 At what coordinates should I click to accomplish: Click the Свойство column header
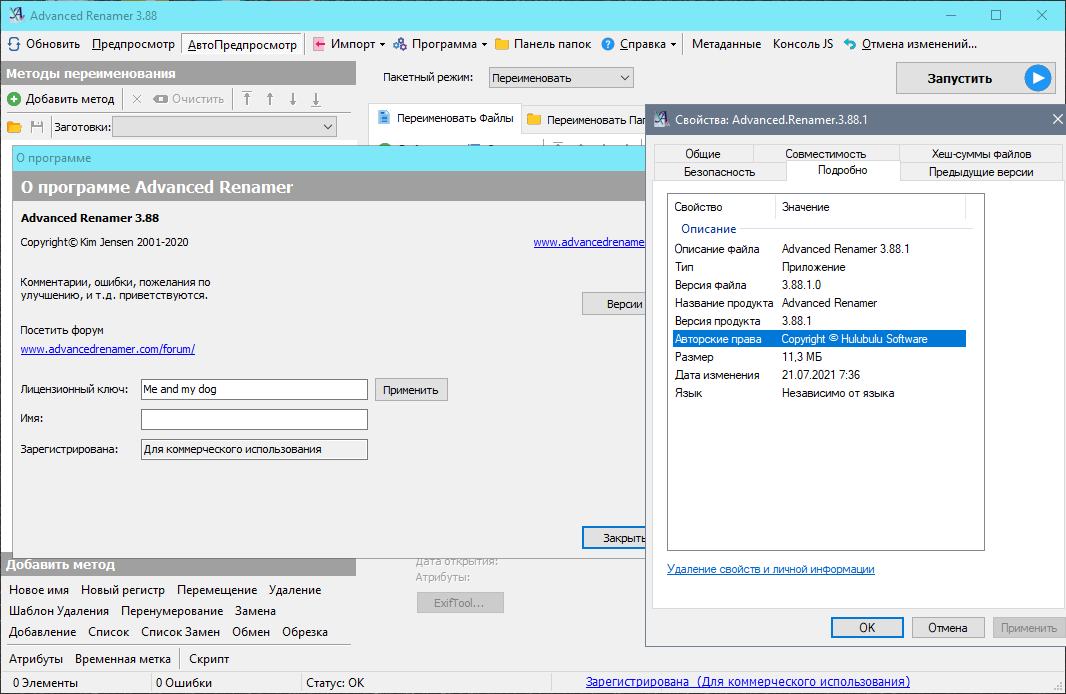(x=722, y=207)
